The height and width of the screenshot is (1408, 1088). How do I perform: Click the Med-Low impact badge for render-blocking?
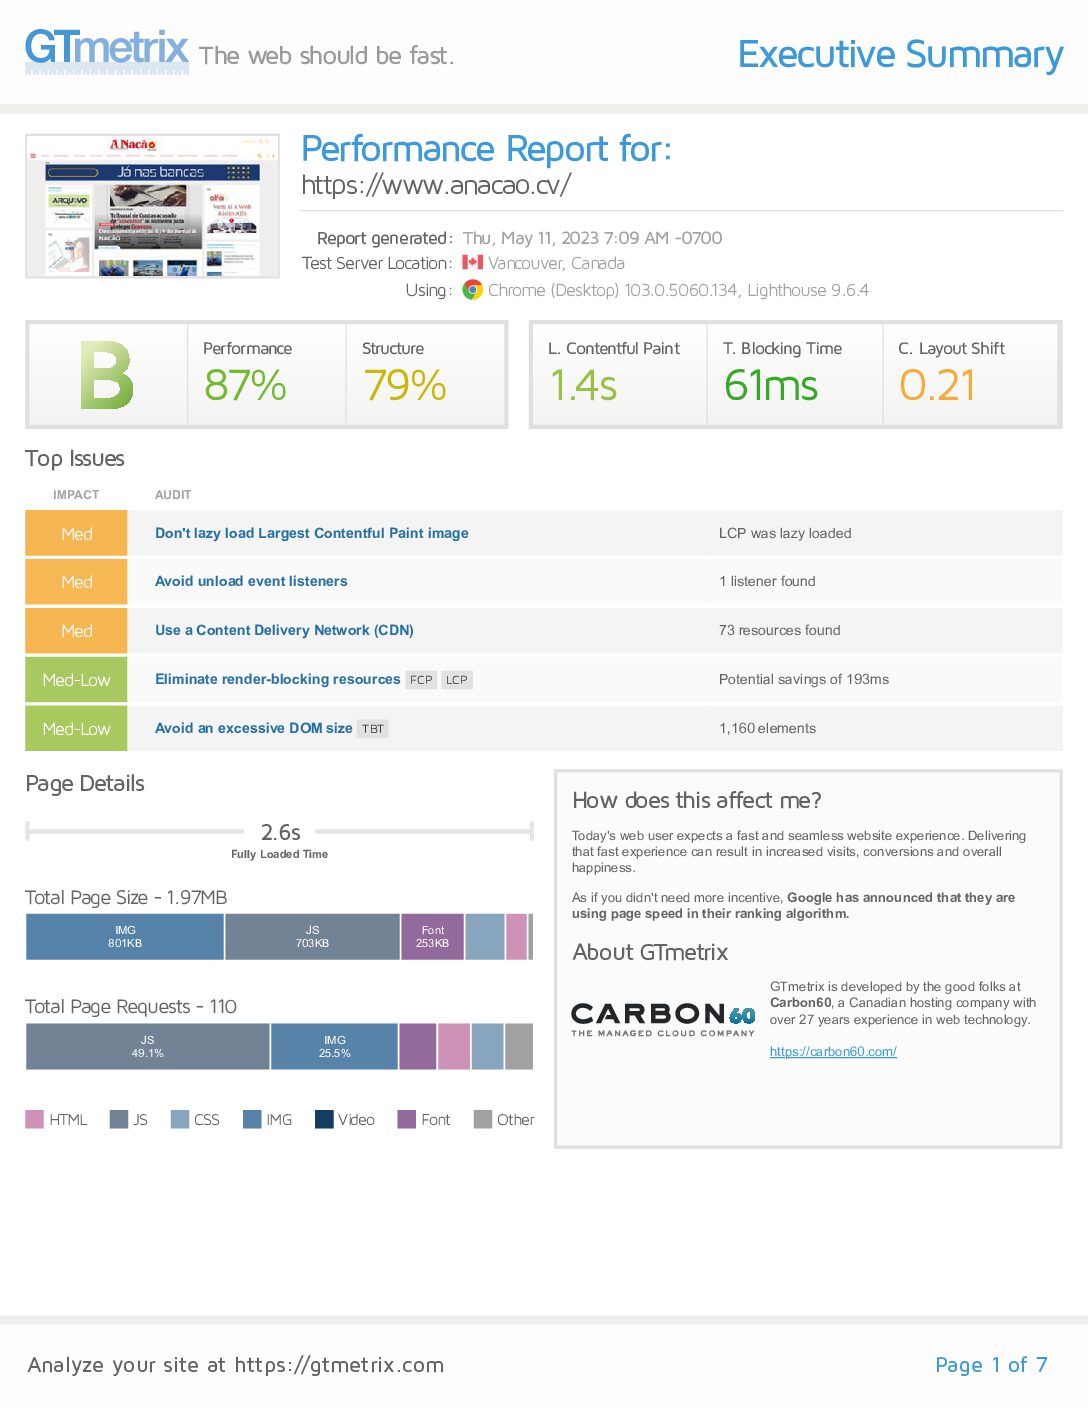(76, 680)
